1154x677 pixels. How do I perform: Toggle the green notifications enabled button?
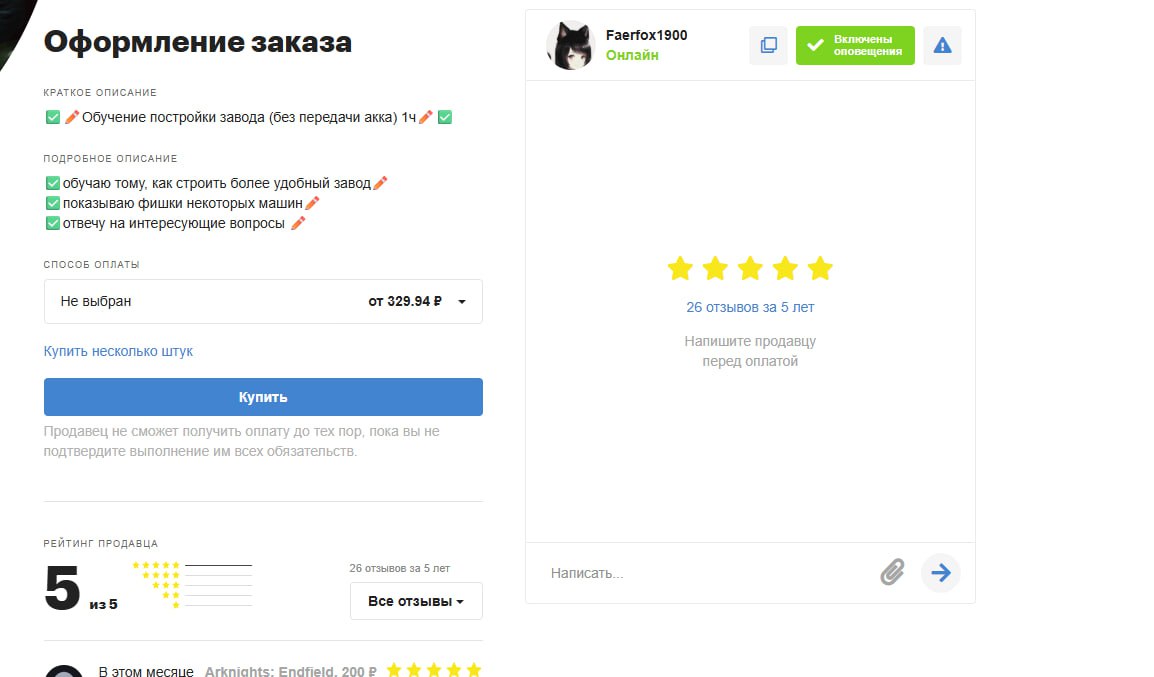(855, 45)
